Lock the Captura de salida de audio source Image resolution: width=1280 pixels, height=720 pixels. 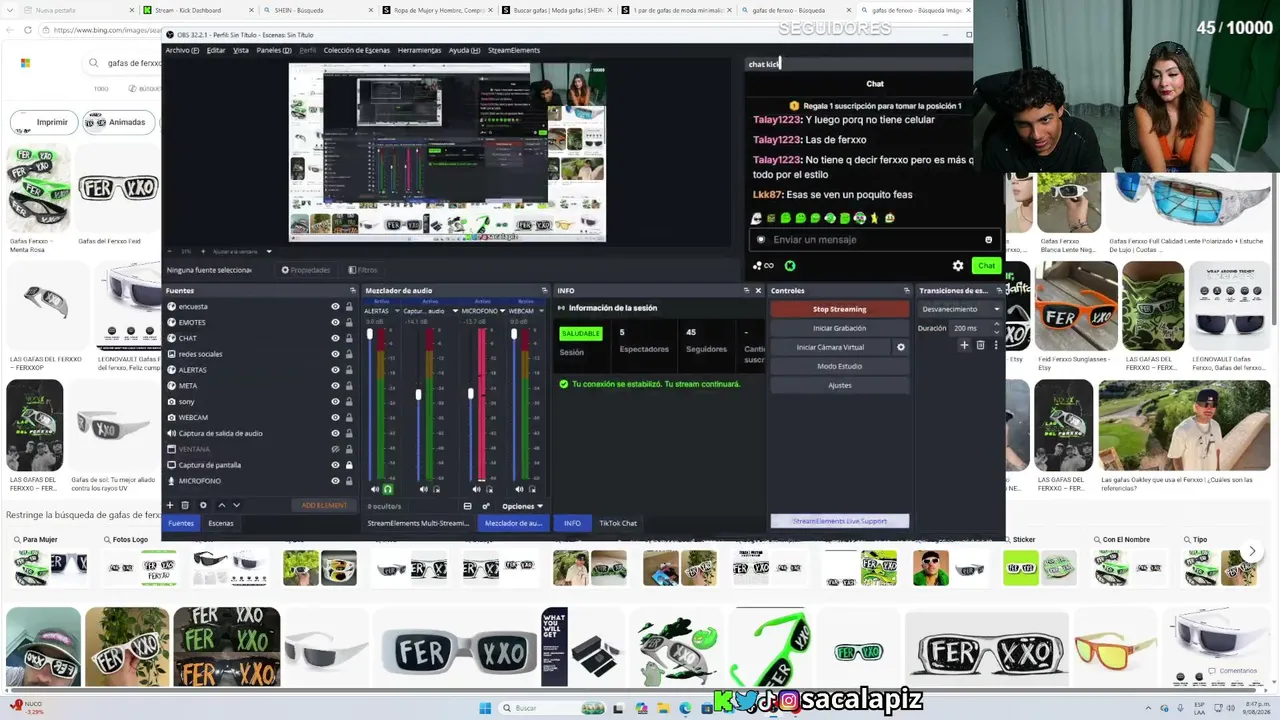(x=349, y=433)
